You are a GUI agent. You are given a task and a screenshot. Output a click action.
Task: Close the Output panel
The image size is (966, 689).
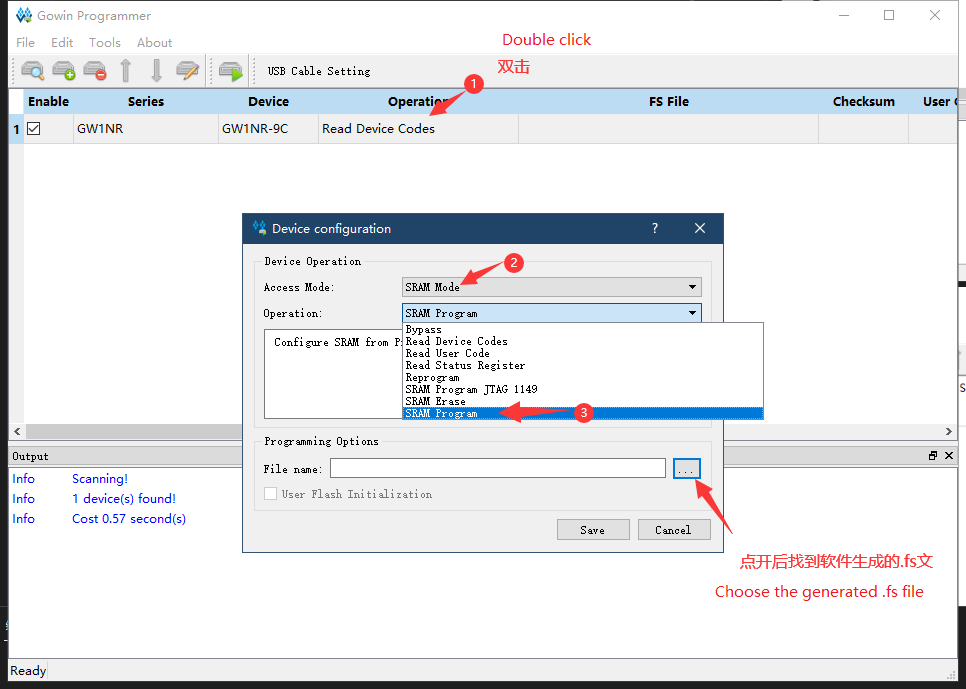(949, 455)
